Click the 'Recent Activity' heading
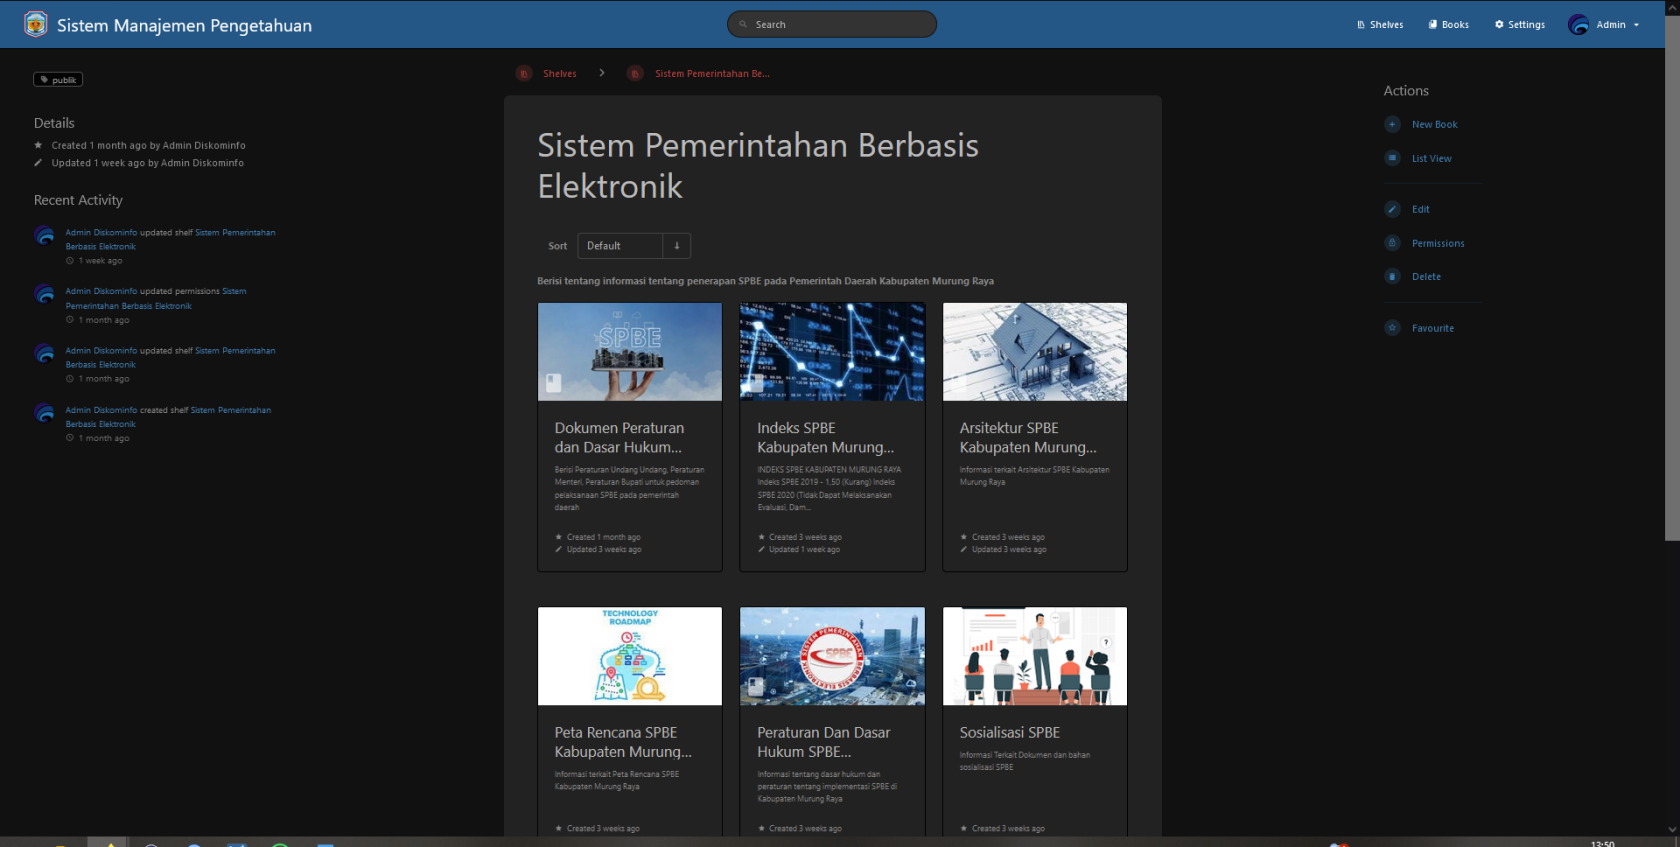 pyautogui.click(x=78, y=201)
